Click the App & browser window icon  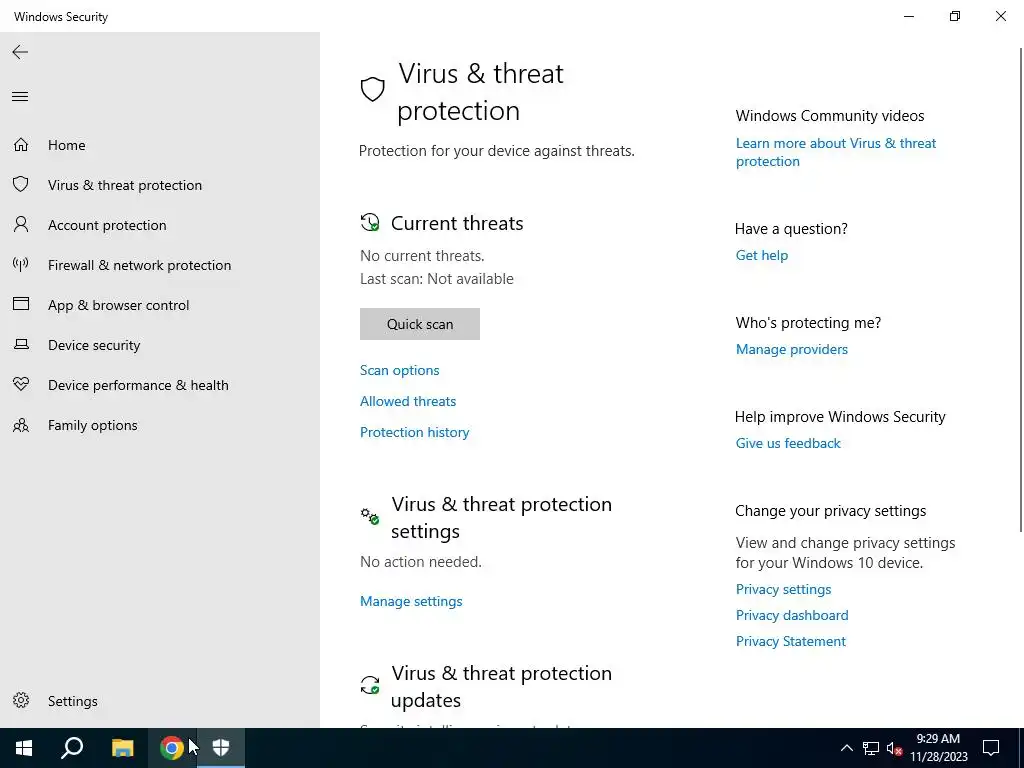[21, 304]
